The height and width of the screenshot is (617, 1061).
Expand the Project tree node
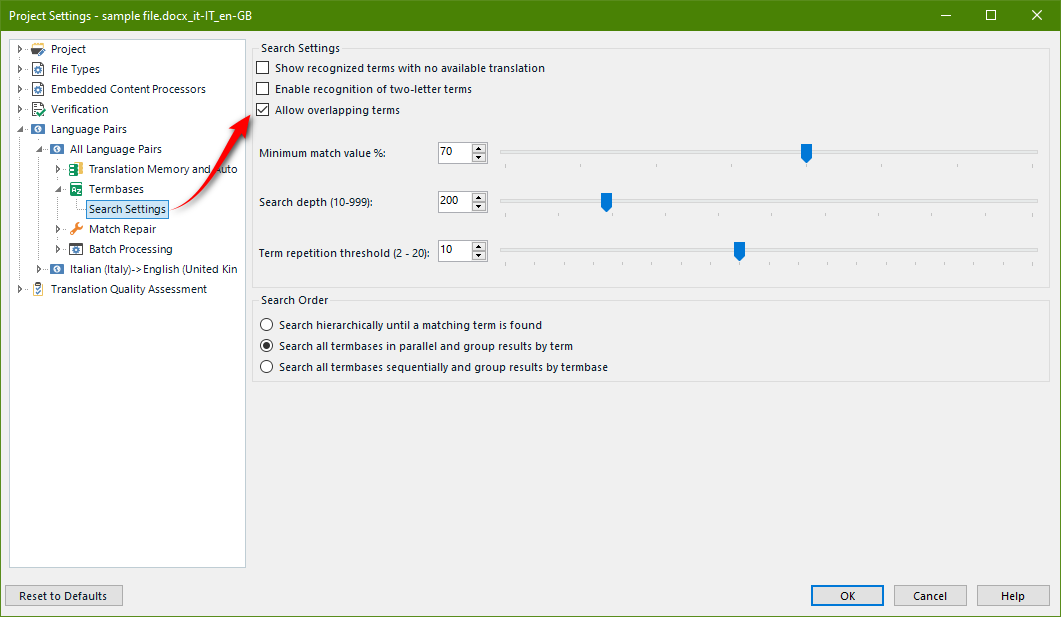click(20, 49)
